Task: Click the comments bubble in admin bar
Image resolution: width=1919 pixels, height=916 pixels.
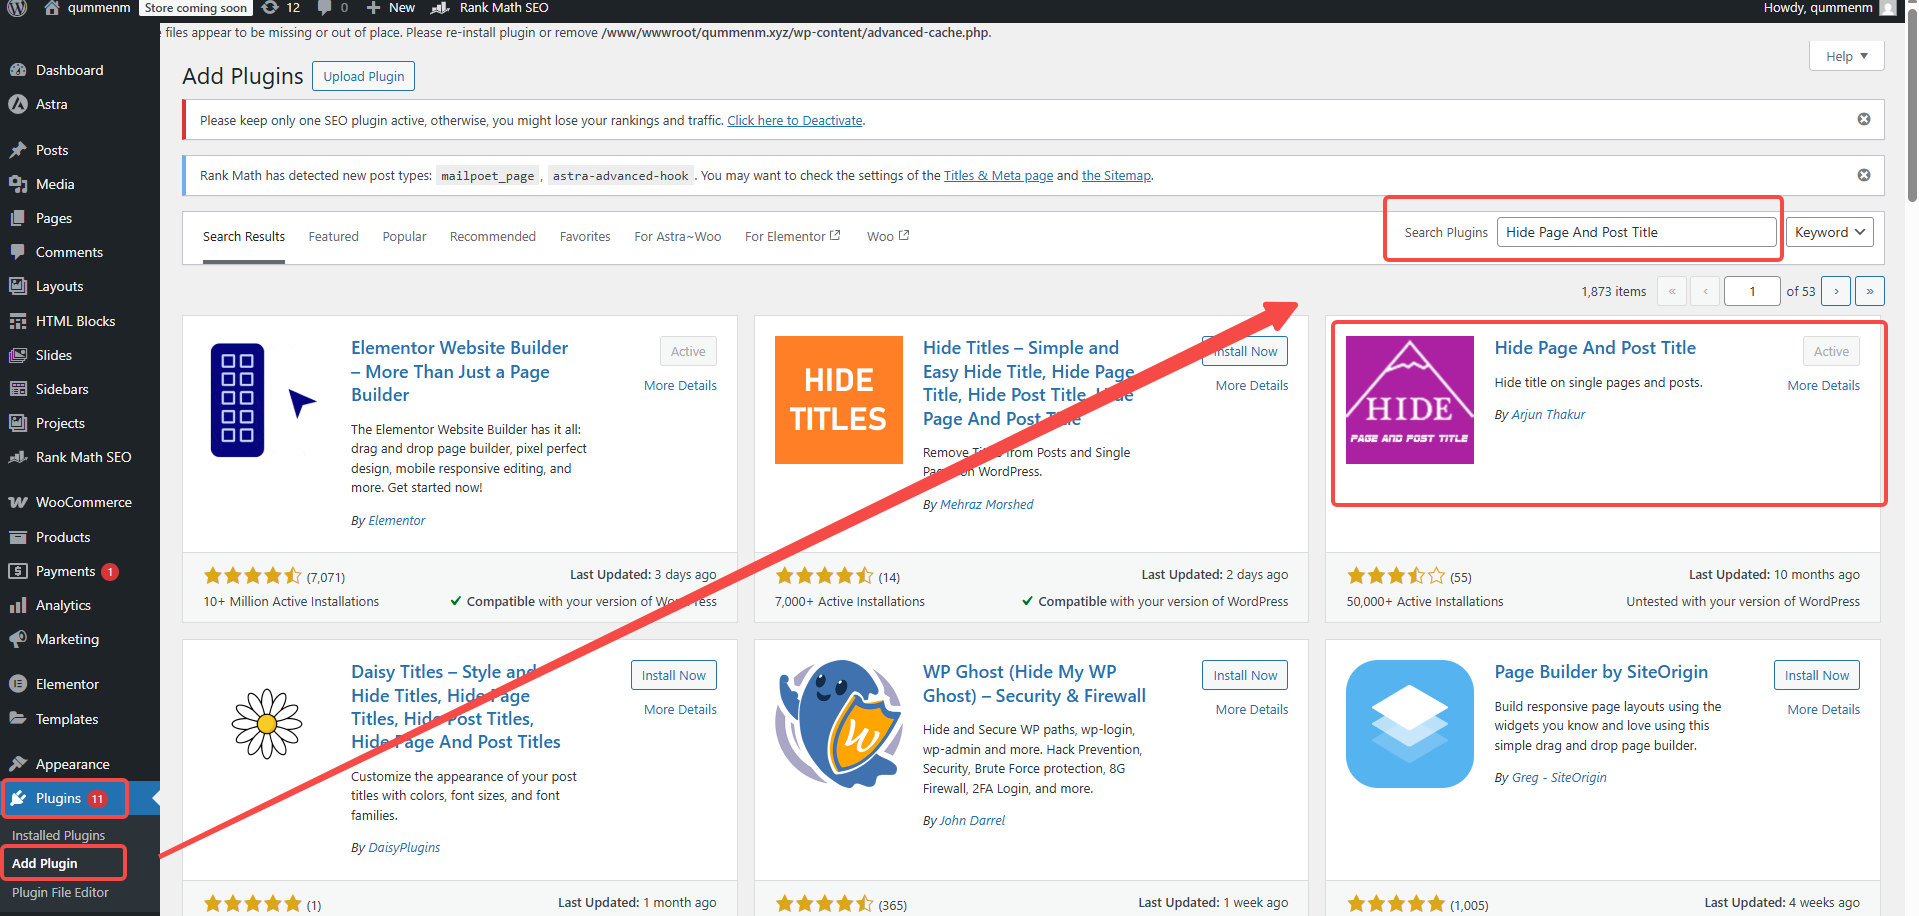Action: [325, 8]
